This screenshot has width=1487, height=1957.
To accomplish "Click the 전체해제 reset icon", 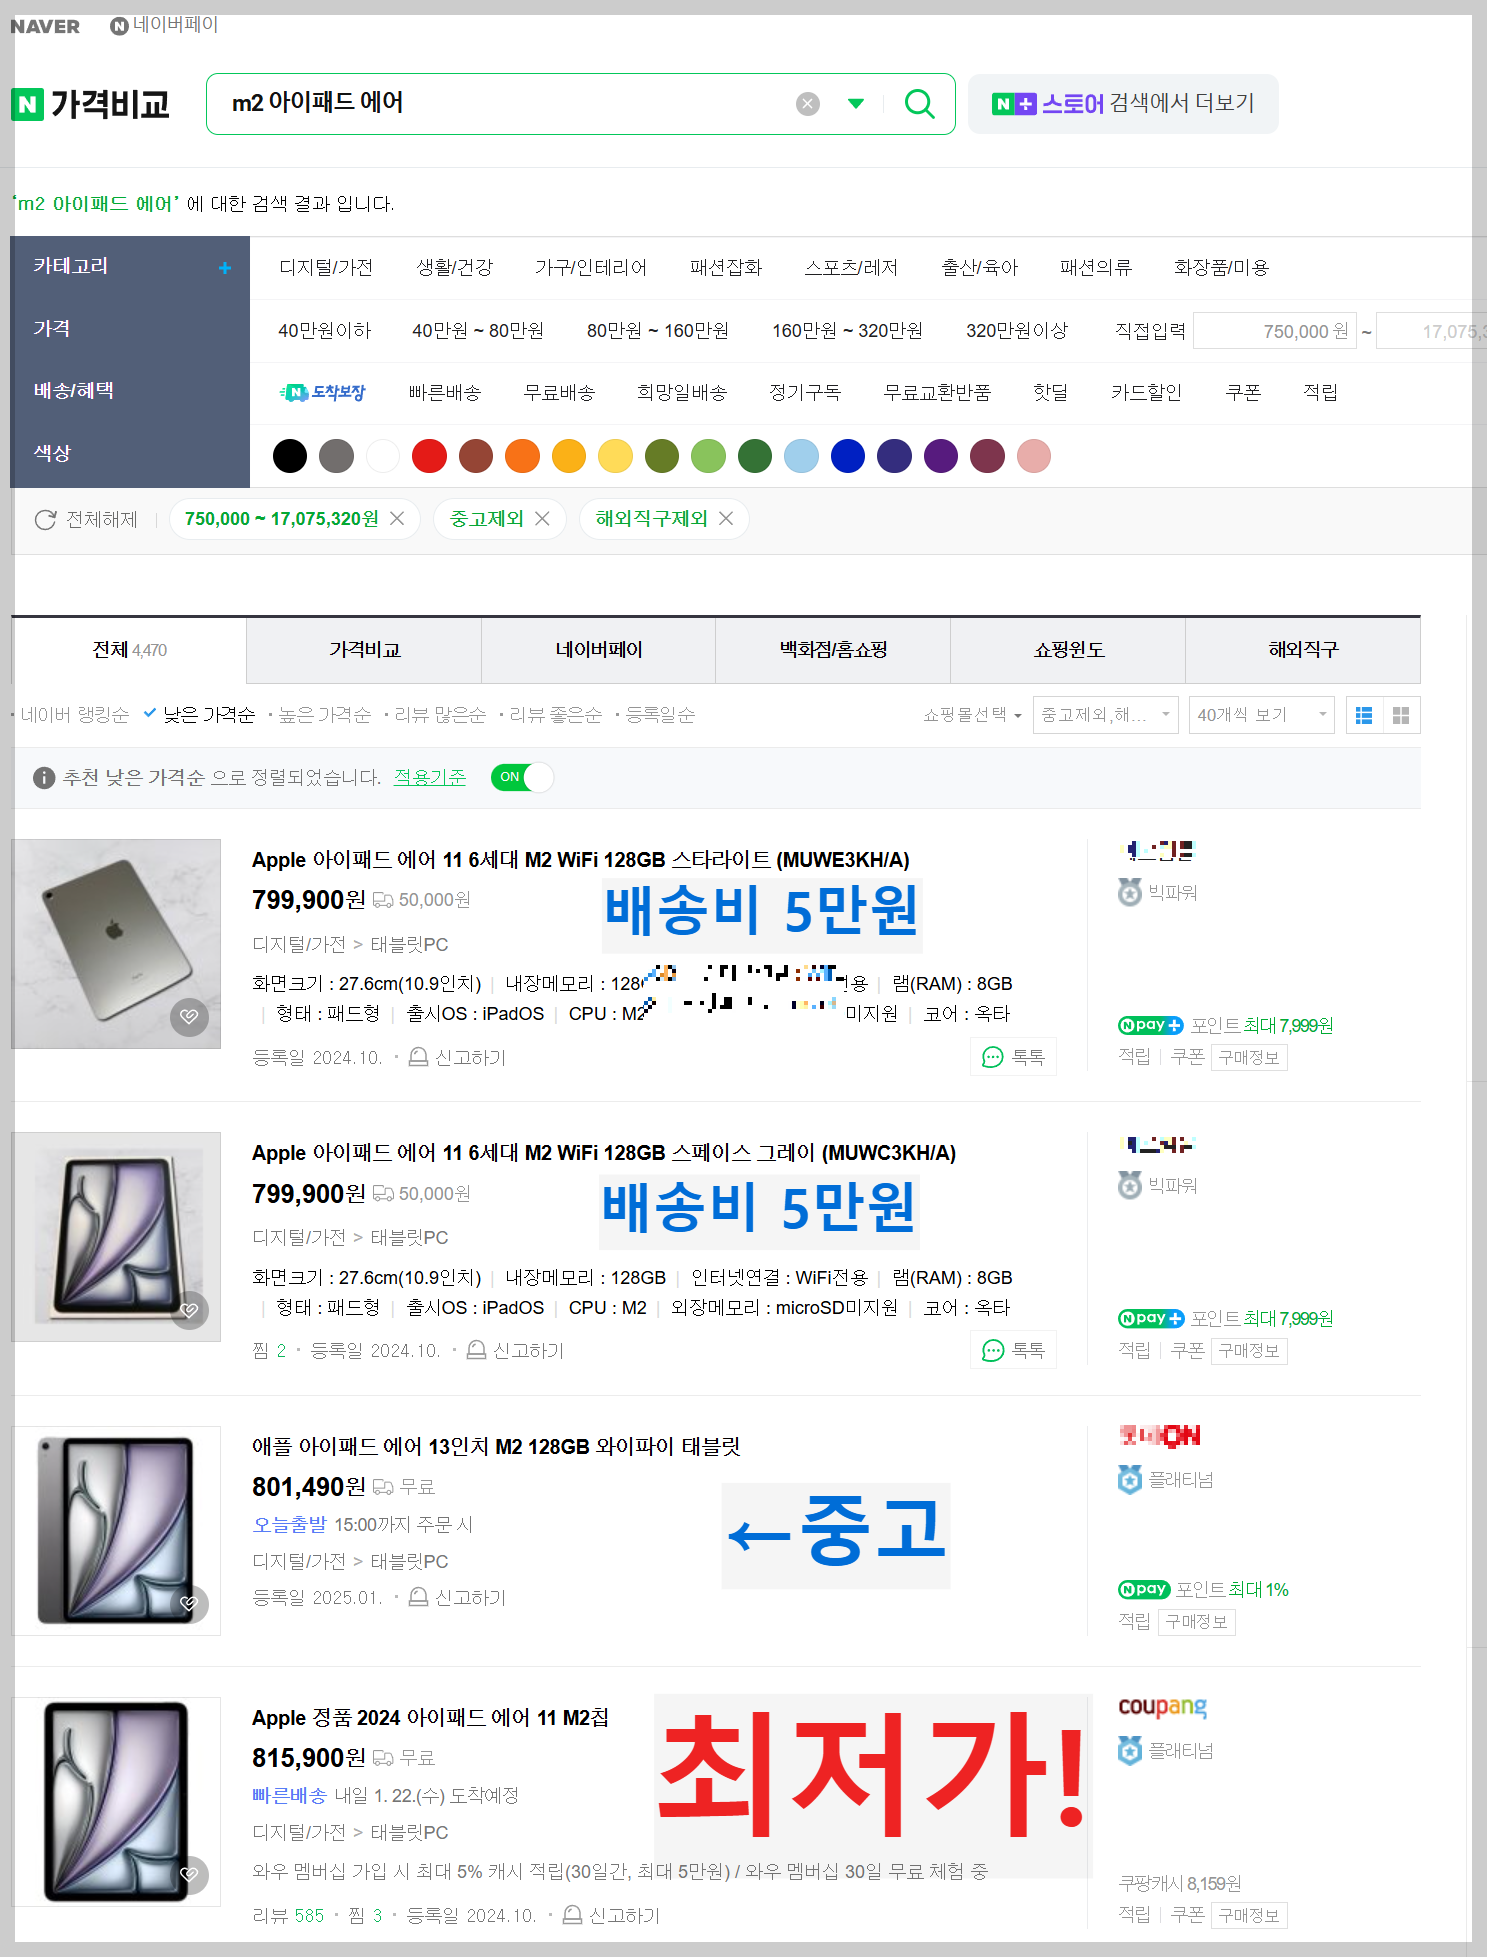I will (x=46, y=519).
